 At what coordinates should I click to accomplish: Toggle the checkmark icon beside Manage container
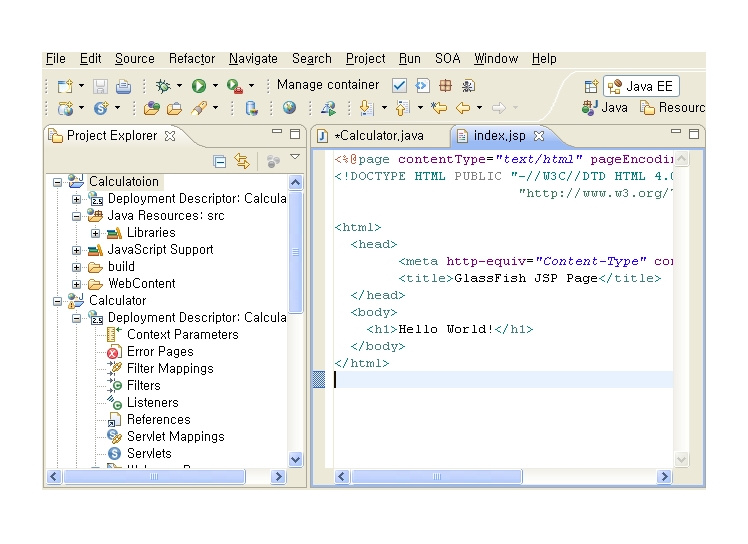pyautogui.click(x=399, y=86)
